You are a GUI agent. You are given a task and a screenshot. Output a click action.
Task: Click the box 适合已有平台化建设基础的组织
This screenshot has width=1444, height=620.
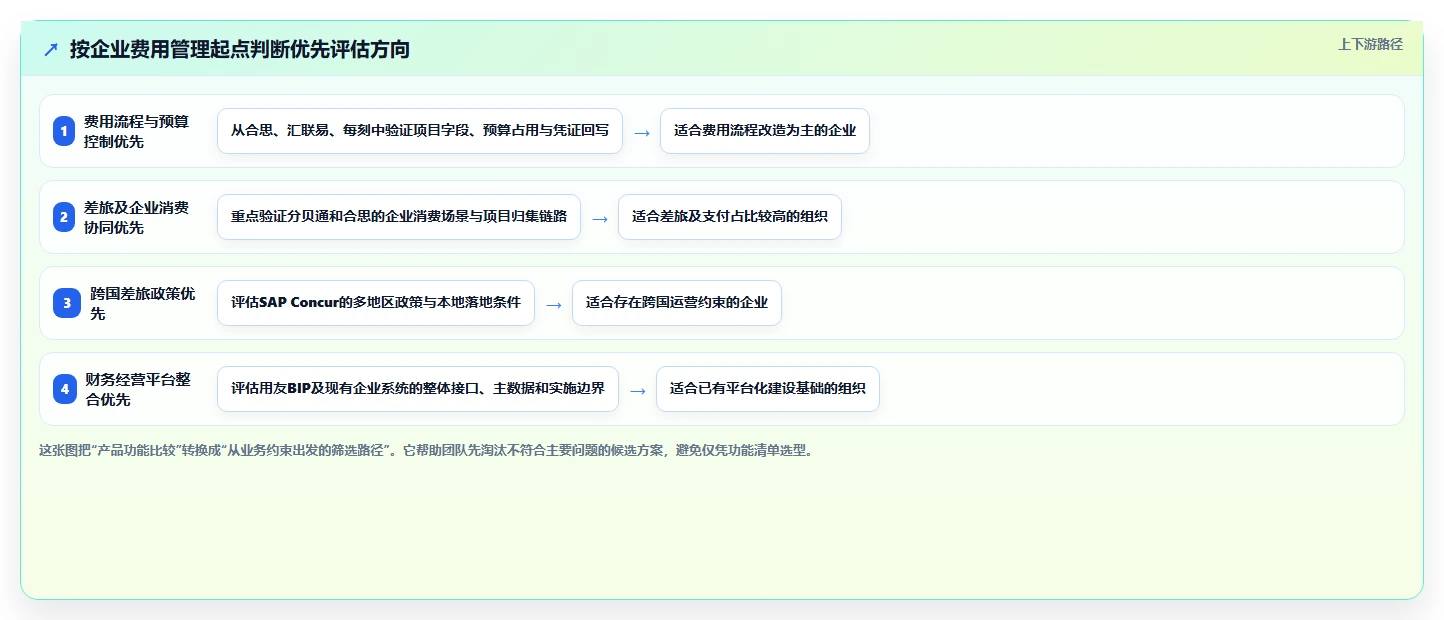[x=768, y=389]
